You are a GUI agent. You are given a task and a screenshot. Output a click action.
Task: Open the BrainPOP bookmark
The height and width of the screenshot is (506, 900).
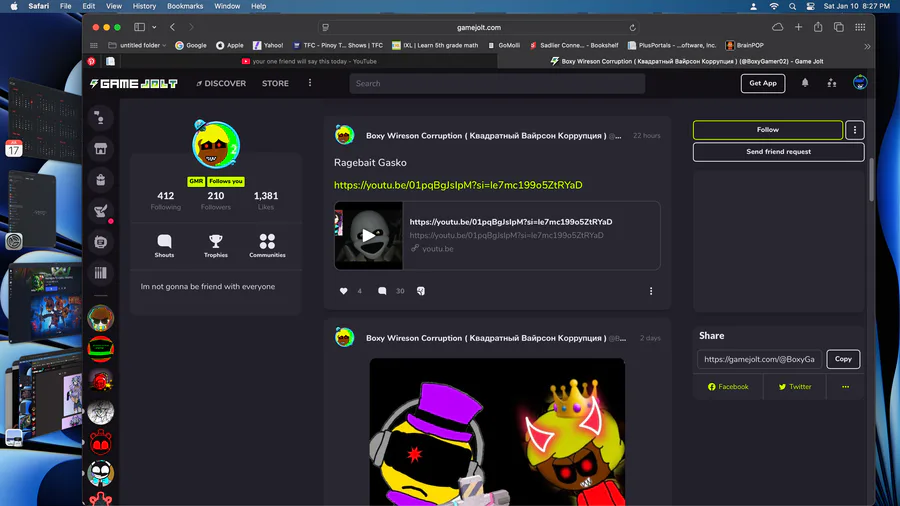(744, 45)
